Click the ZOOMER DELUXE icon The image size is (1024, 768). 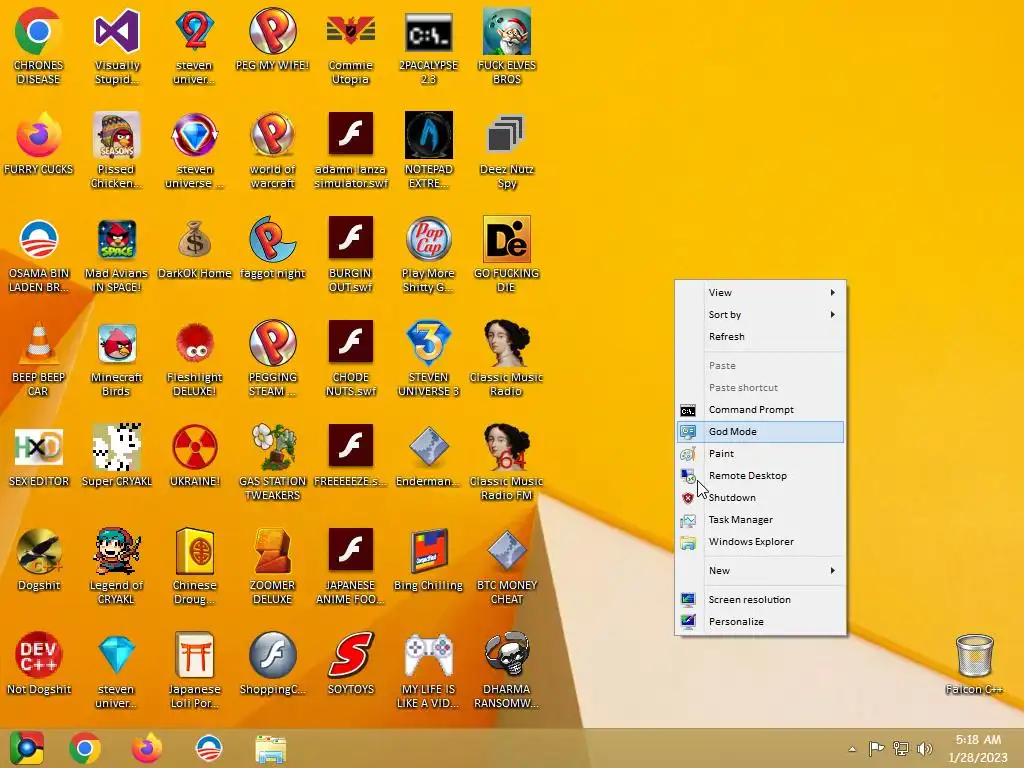tap(272, 566)
